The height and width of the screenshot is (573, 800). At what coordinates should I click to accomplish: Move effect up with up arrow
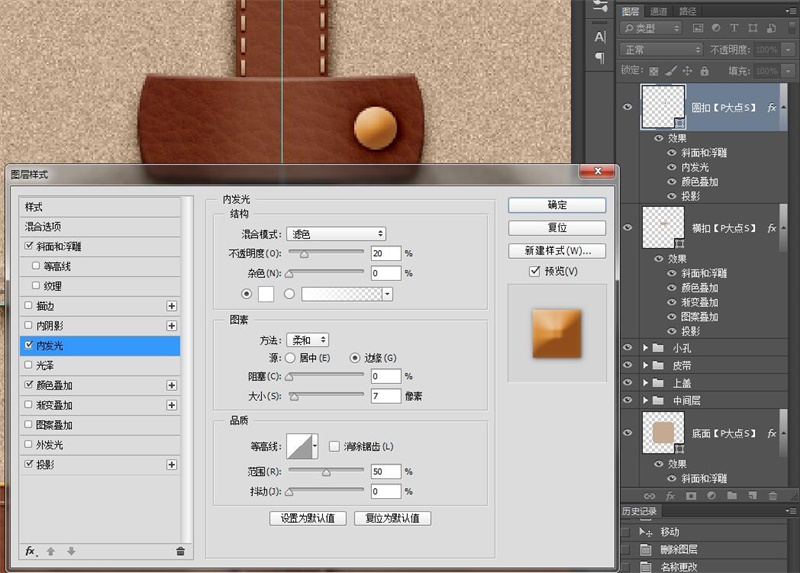pos(51,551)
